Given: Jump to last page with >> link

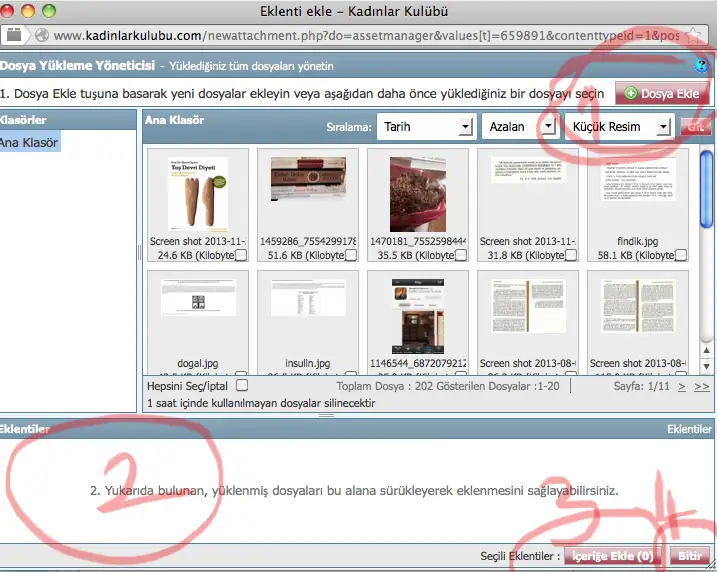Looking at the screenshot, I should [x=701, y=385].
